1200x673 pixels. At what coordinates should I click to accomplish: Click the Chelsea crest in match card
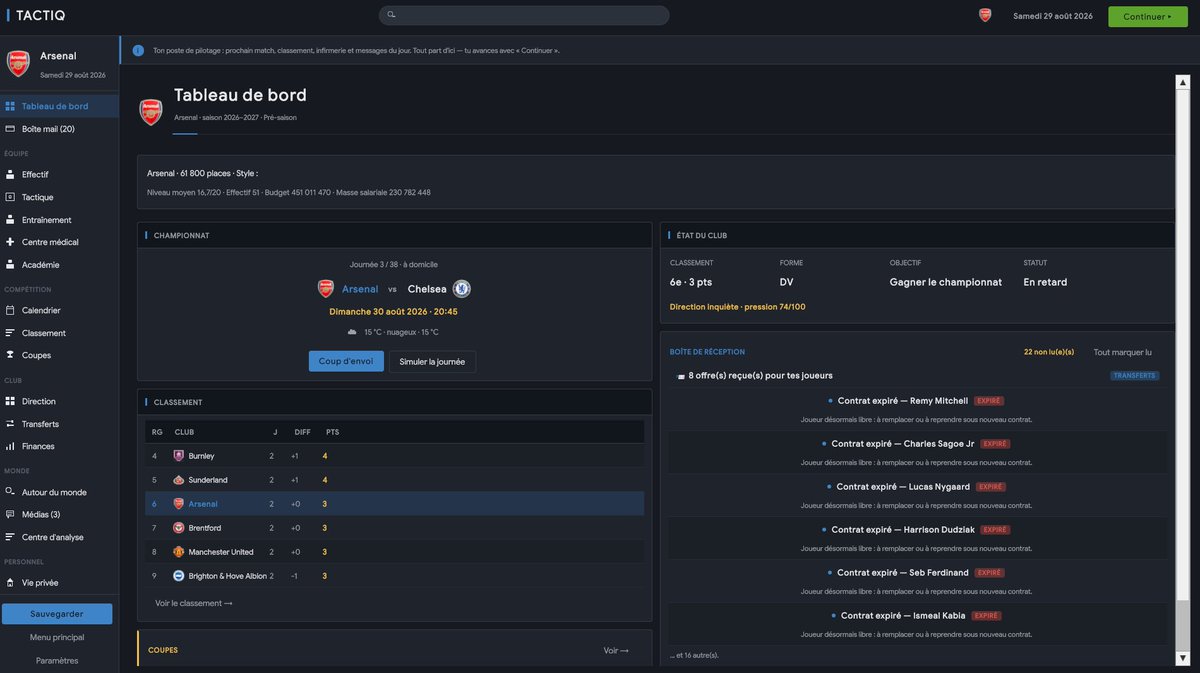pyautogui.click(x=461, y=289)
